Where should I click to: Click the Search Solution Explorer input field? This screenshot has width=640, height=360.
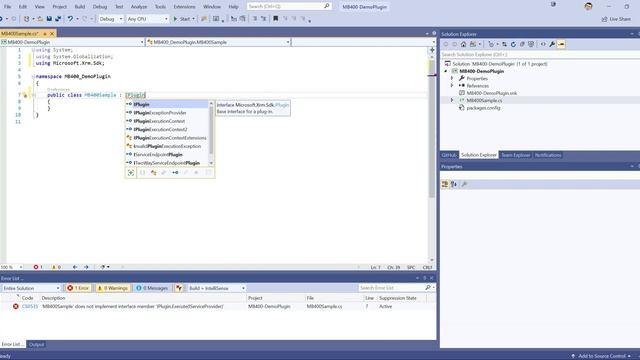[x=540, y=54]
